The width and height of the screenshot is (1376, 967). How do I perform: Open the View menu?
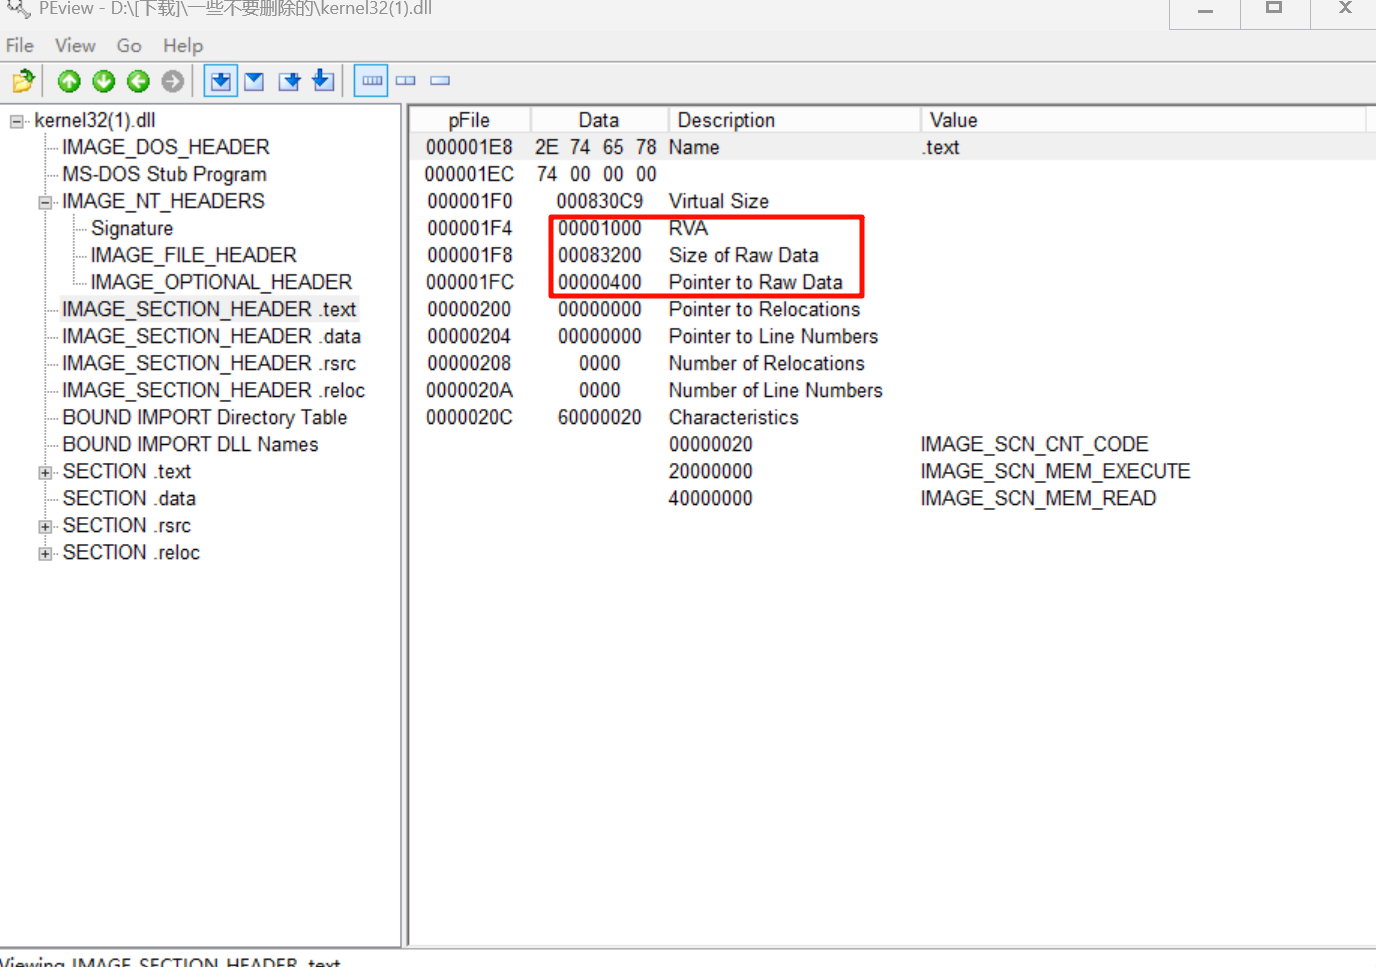pos(75,46)
